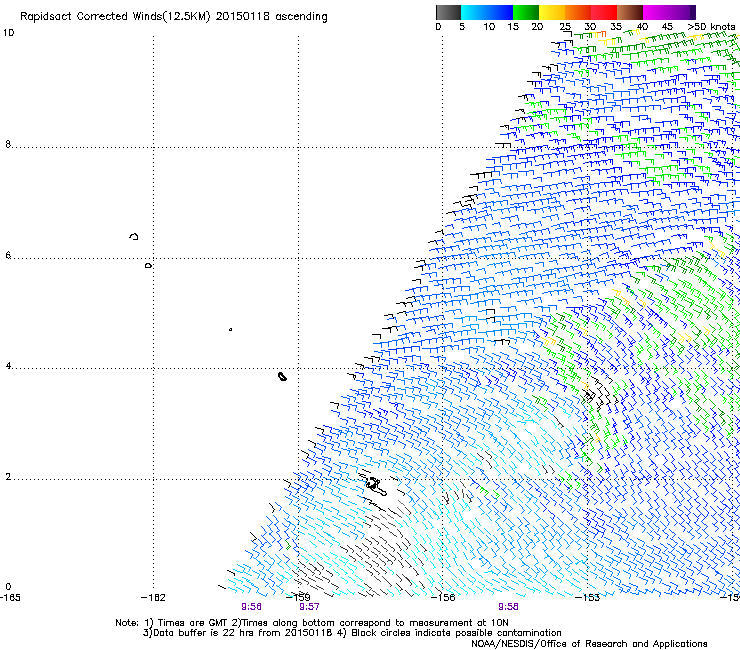
Task: Click the island outline above 6N near -162
Action: (134, 236)
